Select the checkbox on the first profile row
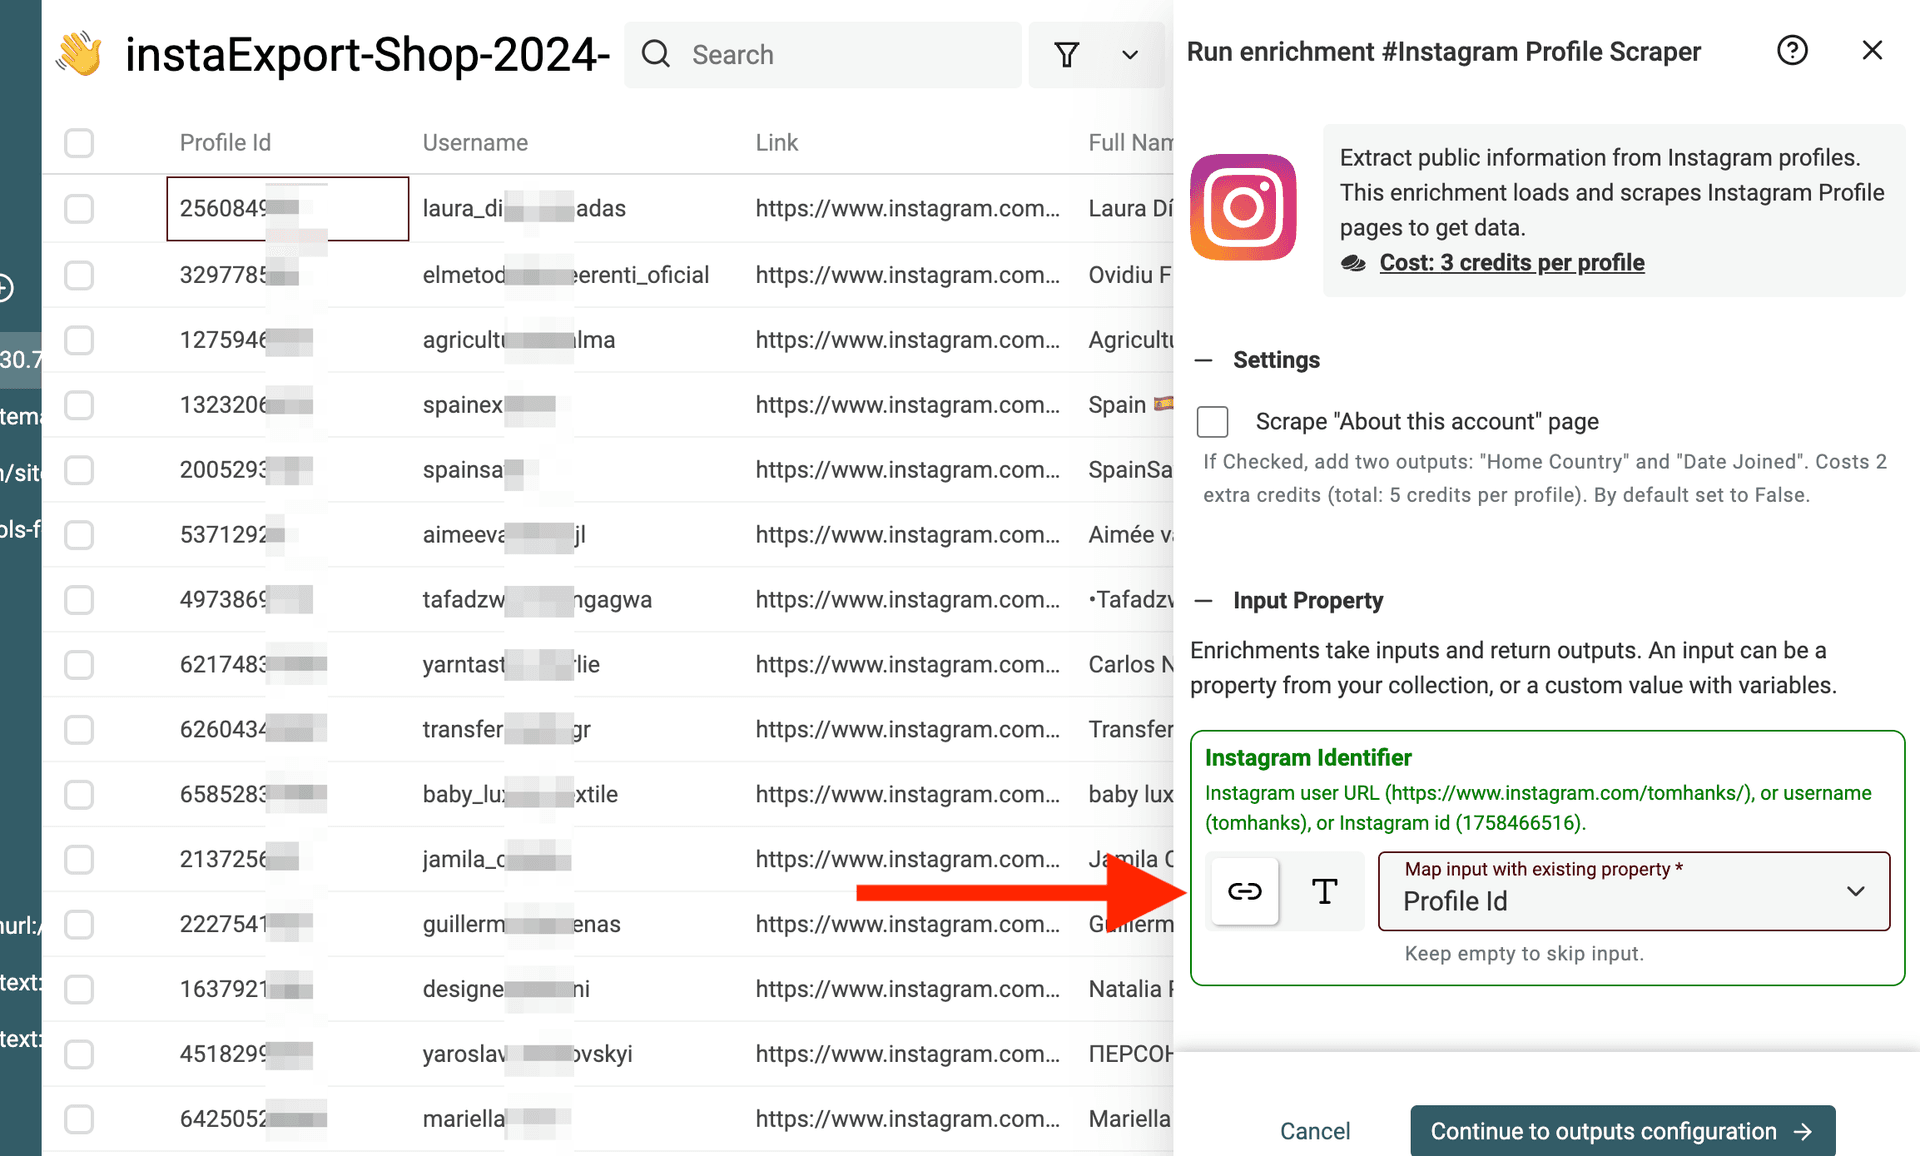The width and height of the screenshot is (1920, 1156). point(78,208)
